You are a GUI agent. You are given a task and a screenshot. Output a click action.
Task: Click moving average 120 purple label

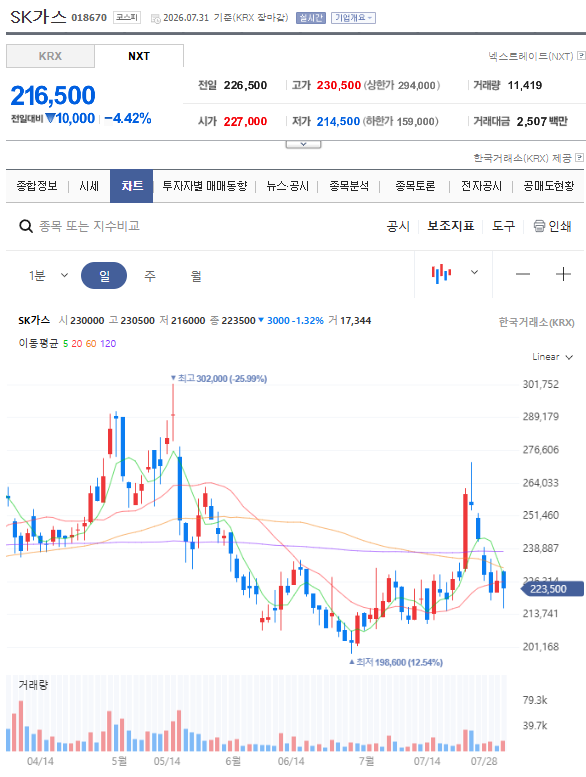pos(108,344)
